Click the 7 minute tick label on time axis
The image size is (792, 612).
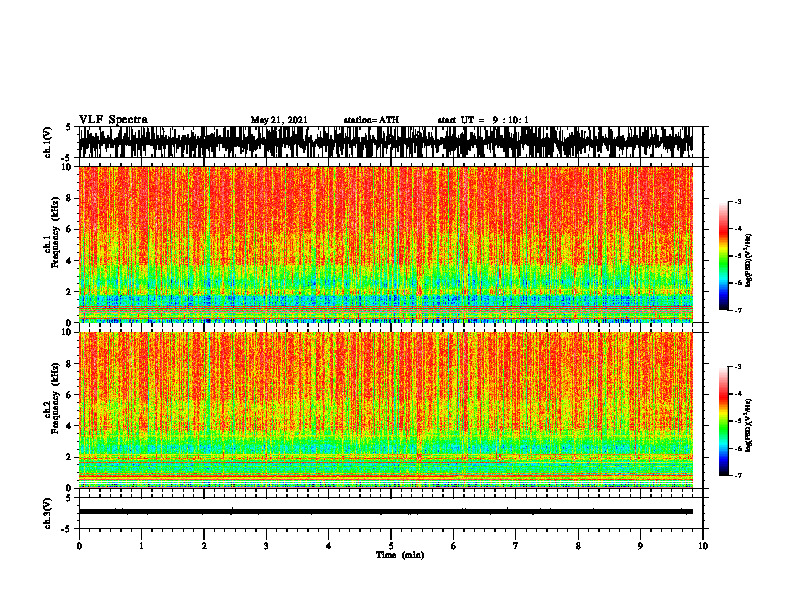pyautogui.click(x=516, y=546)
